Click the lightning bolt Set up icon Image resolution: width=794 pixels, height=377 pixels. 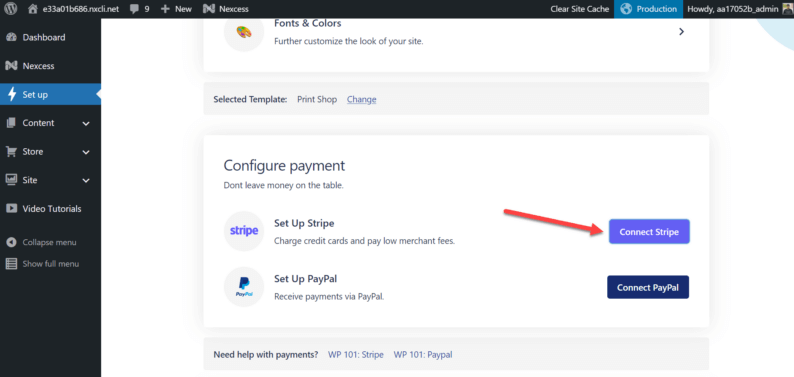(x=12, y=94)
